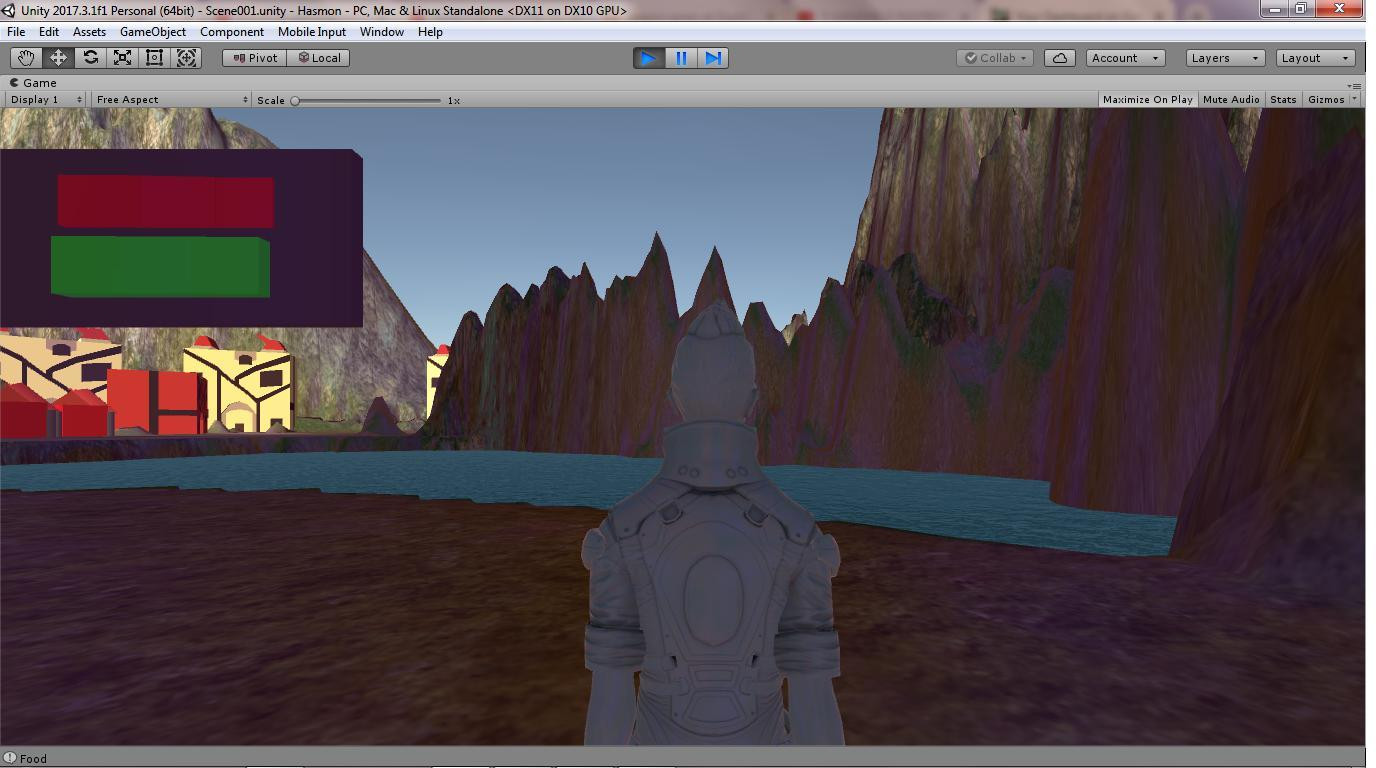Viewport: 1376px width, 768px height.
Task: Toggle Mute Audio
Action: [1231, 100]
